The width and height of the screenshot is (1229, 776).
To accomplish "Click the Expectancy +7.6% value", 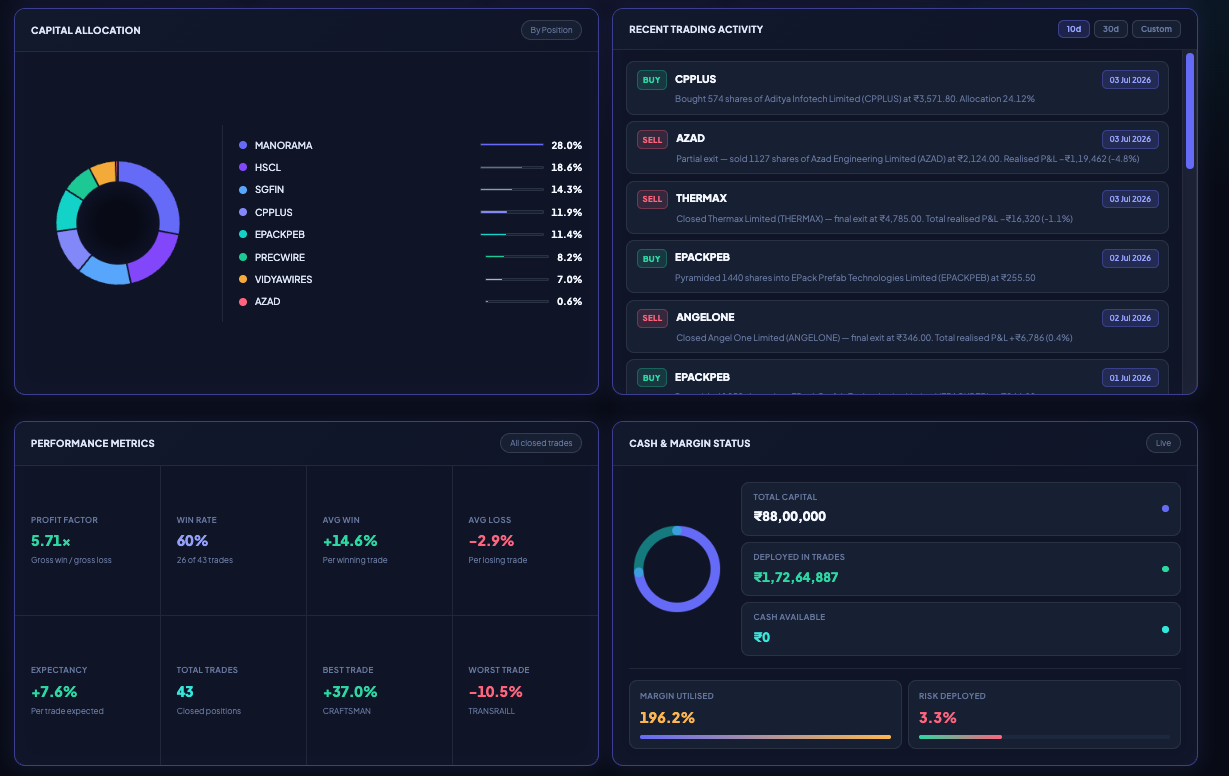I will pyautogui.click(x=54, y=691).
